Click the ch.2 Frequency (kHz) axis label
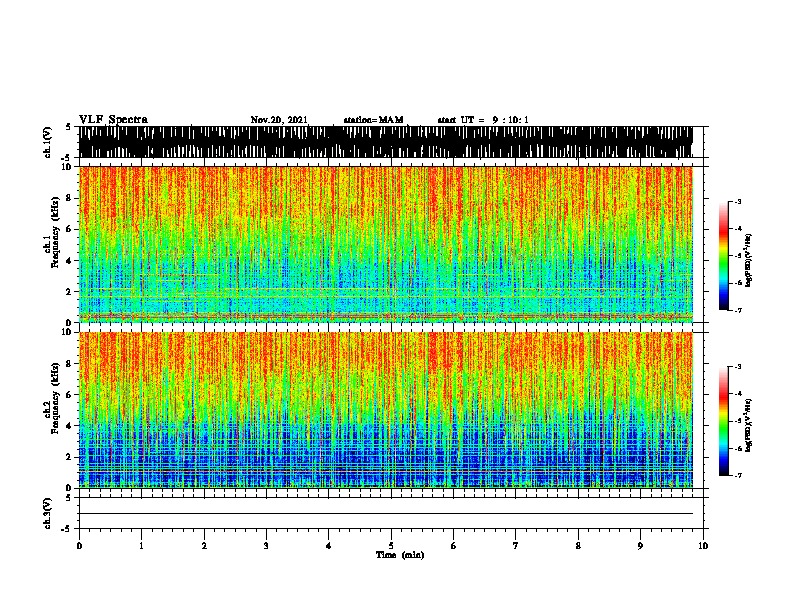 pyautogui.click(x=52, y=398)
